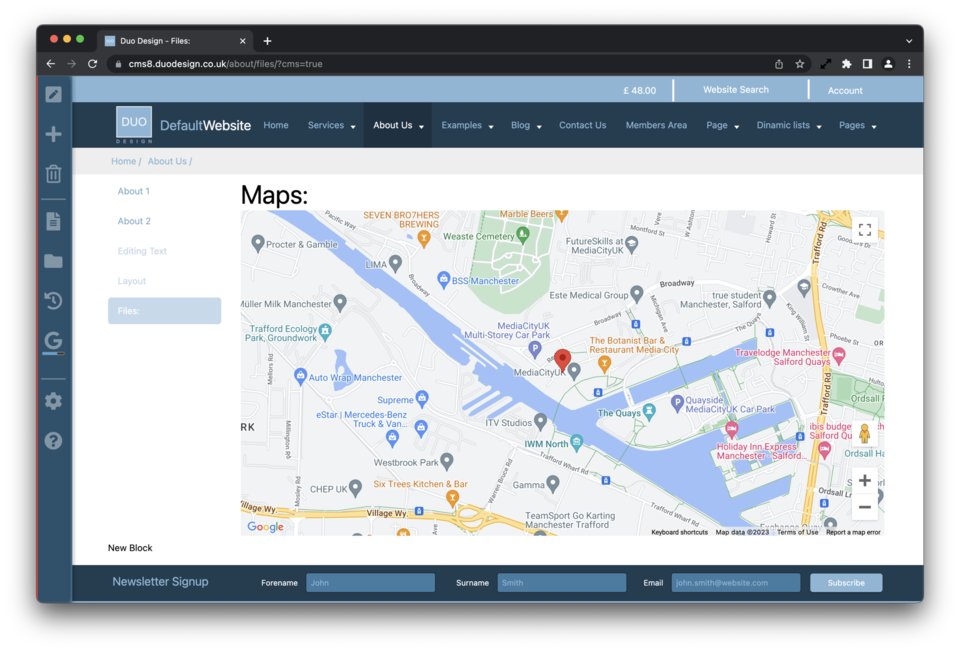
Task: Select About 1 in side menu
Action: 133,191
